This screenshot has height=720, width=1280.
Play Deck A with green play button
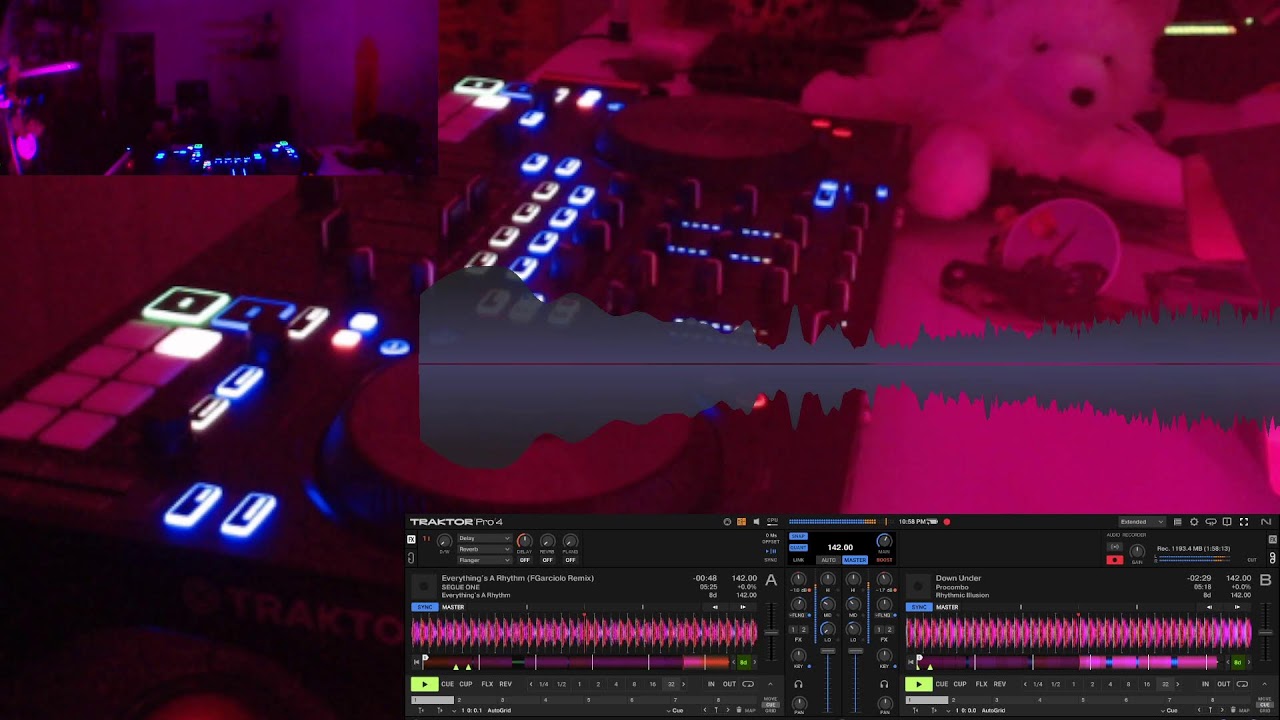(425, 684)
